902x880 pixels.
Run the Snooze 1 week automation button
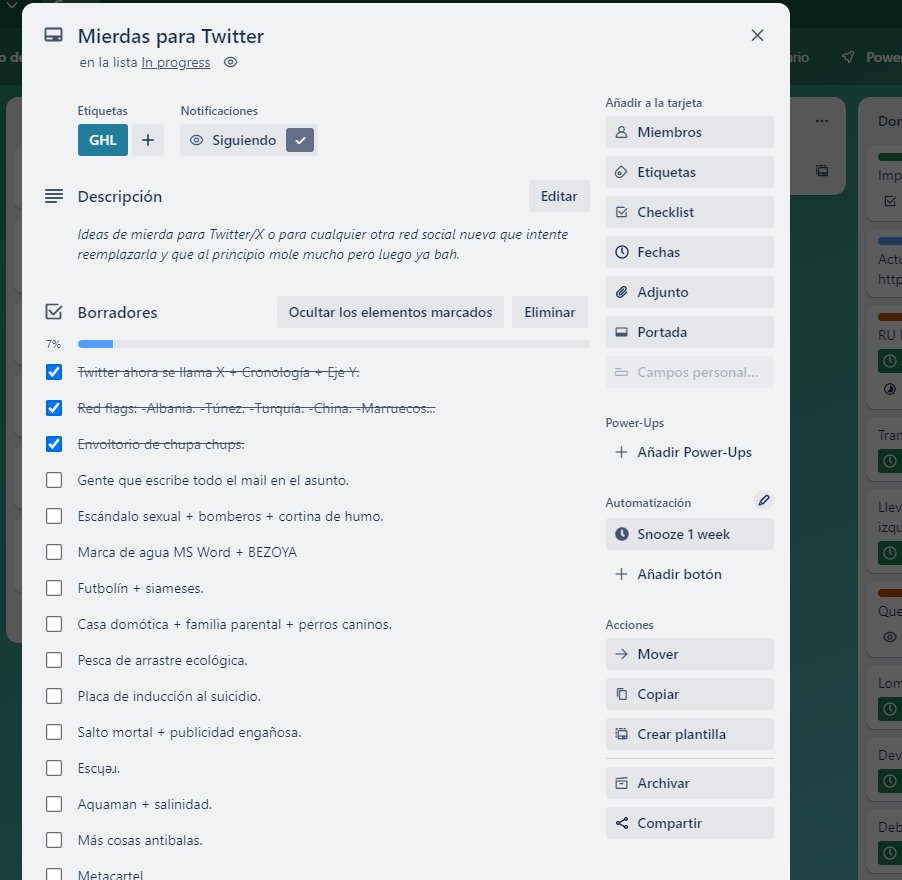point(689,534)
